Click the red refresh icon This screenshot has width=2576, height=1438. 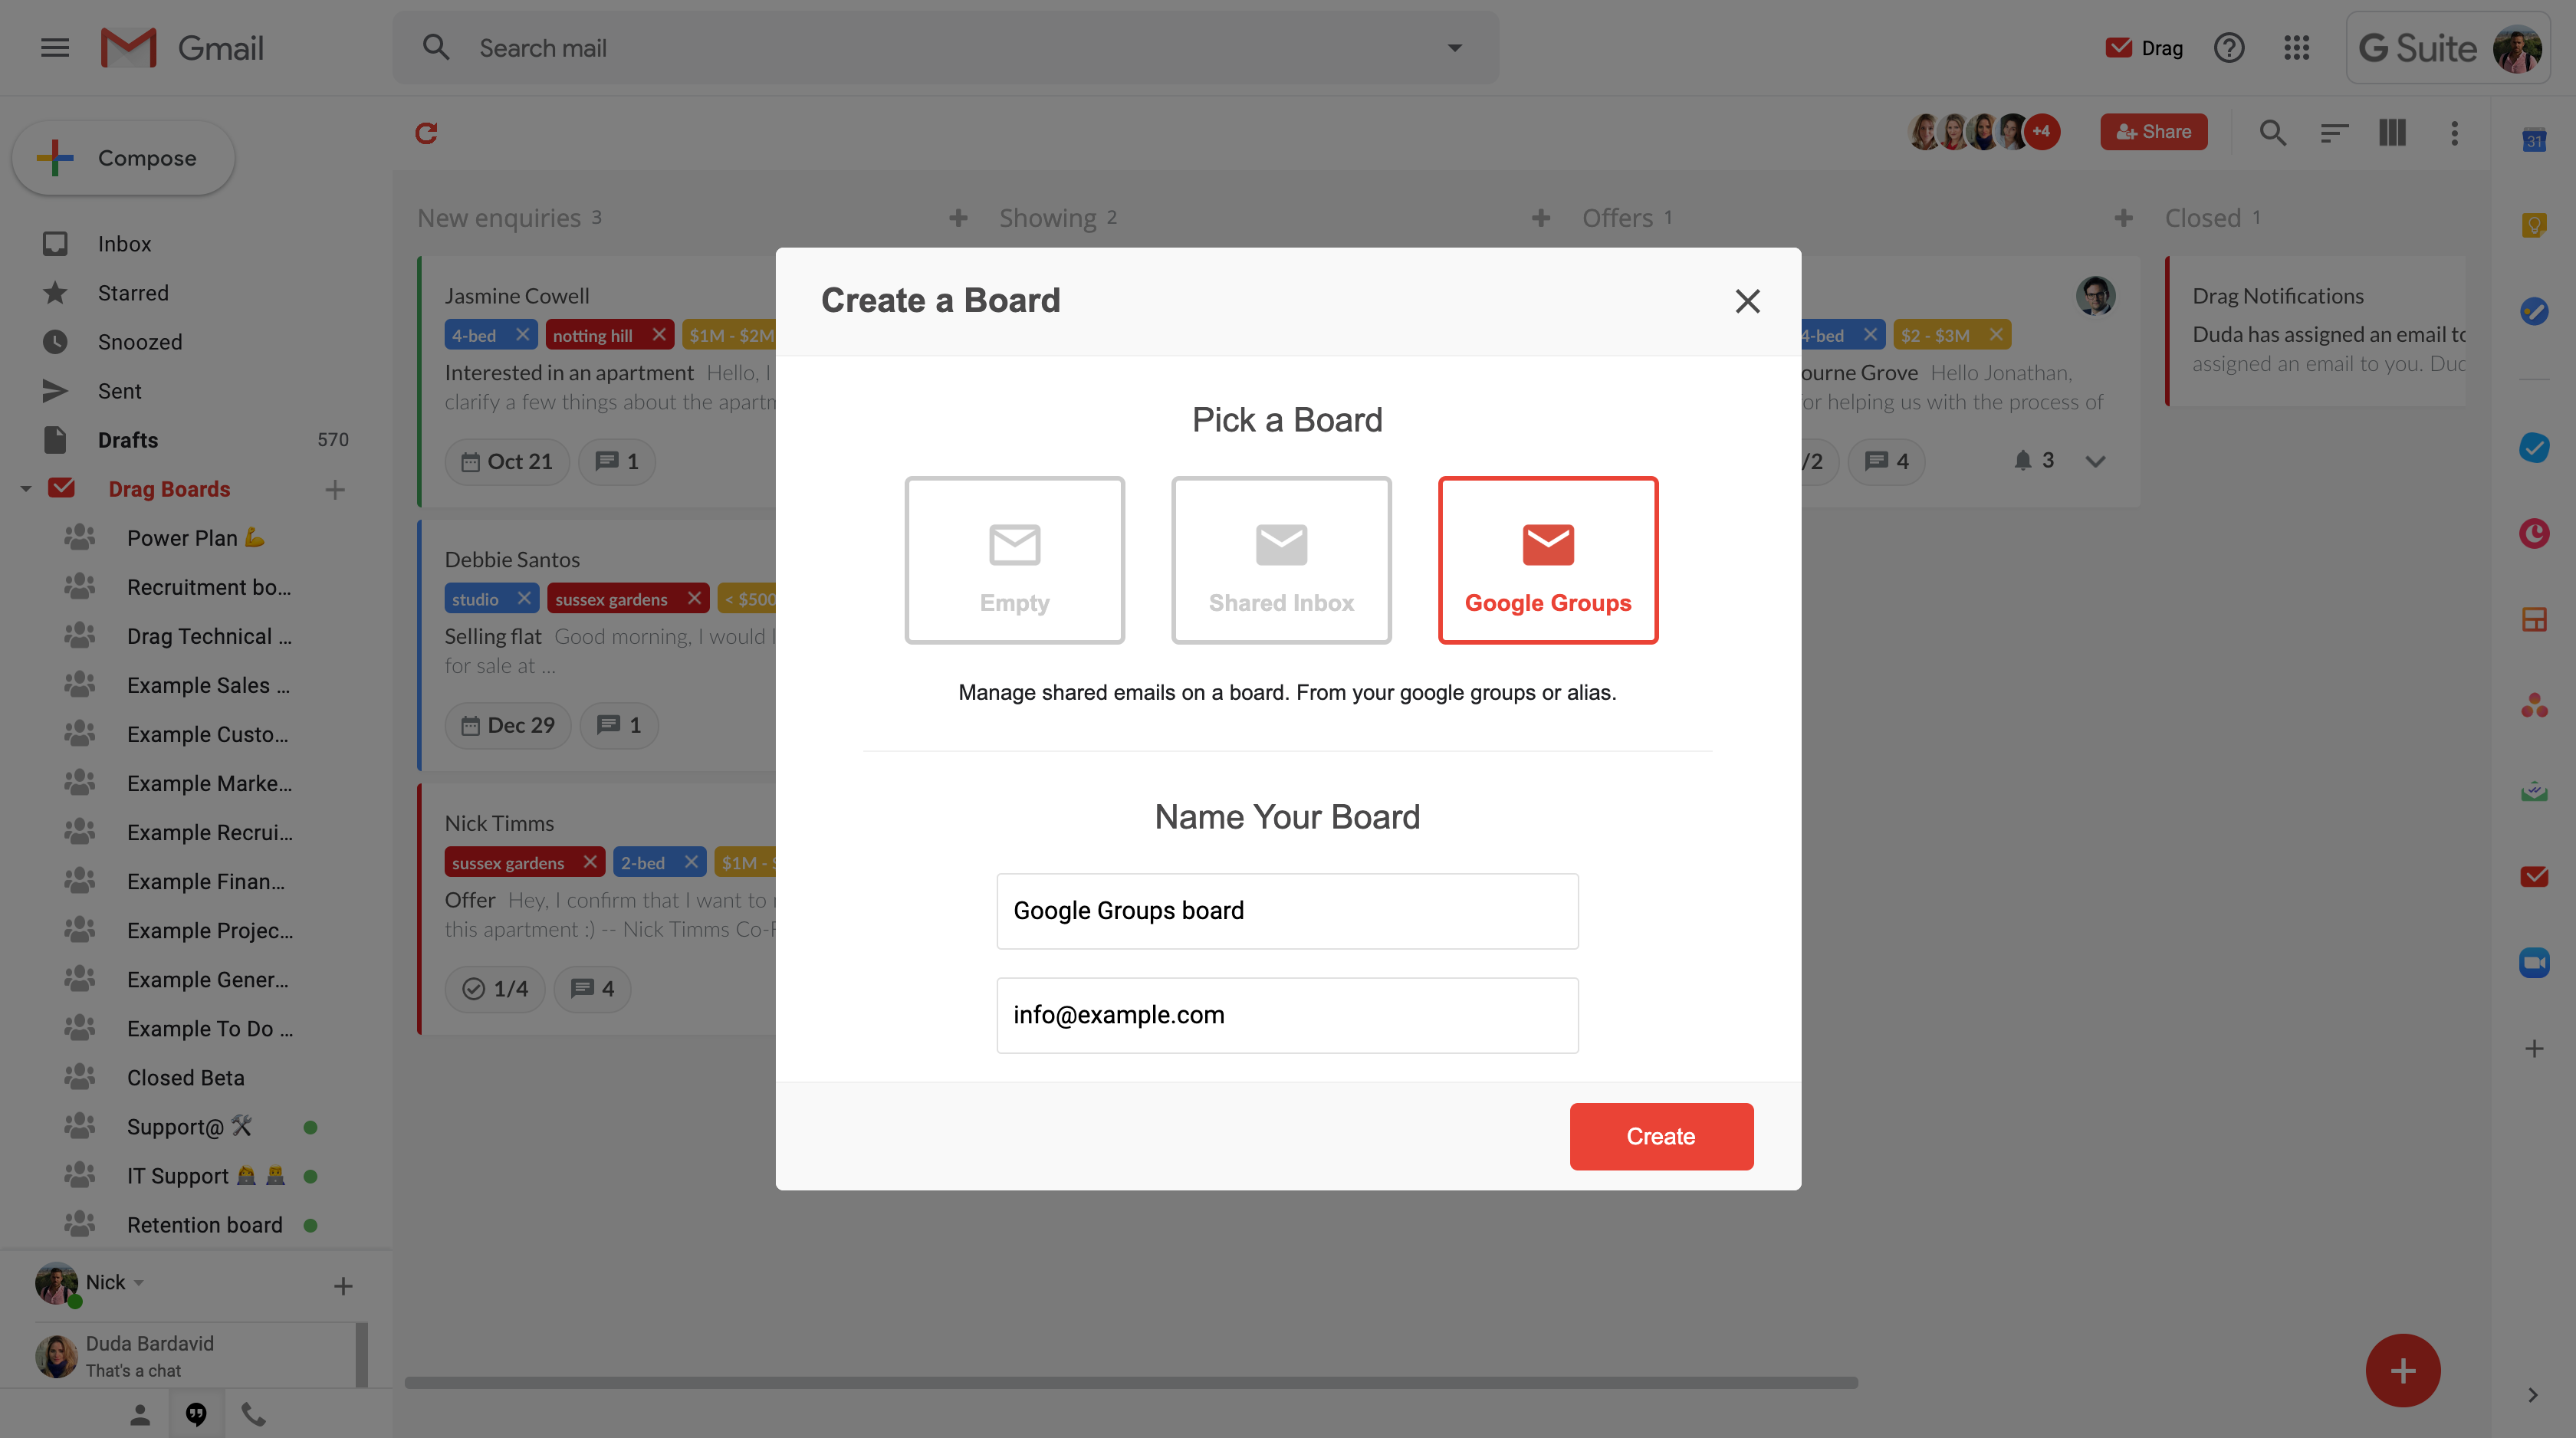[x=427, y=132]
